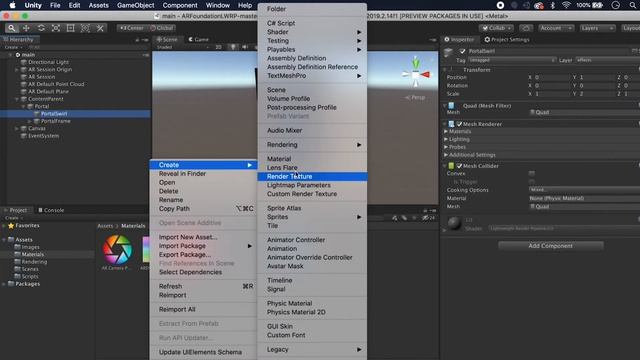This screenshot has width=640, height=360.
Task: Click the Mesh Collider Material field
Action: click(x=584, y=198)
